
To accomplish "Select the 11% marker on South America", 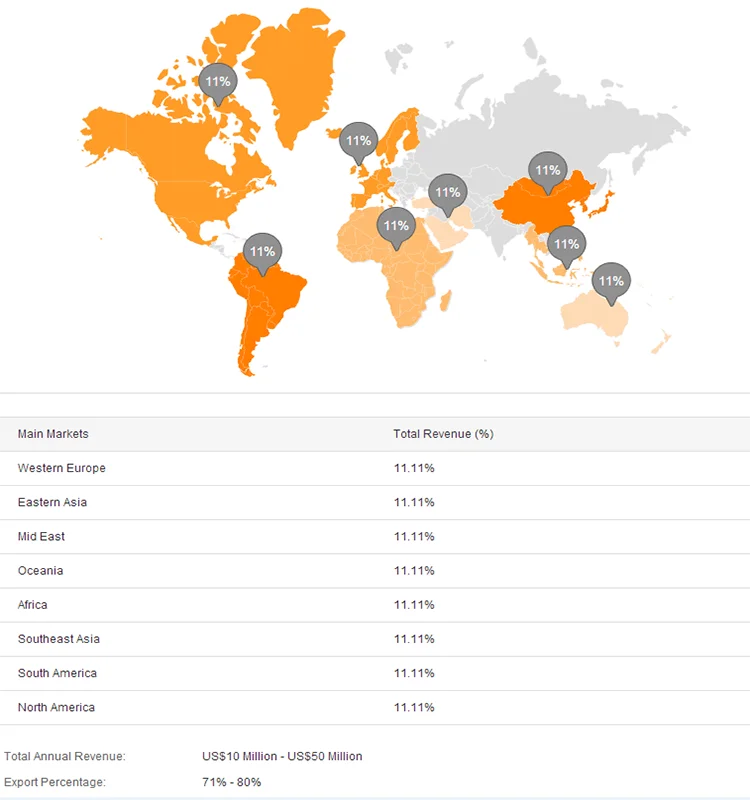I will (x=262, y=252).
